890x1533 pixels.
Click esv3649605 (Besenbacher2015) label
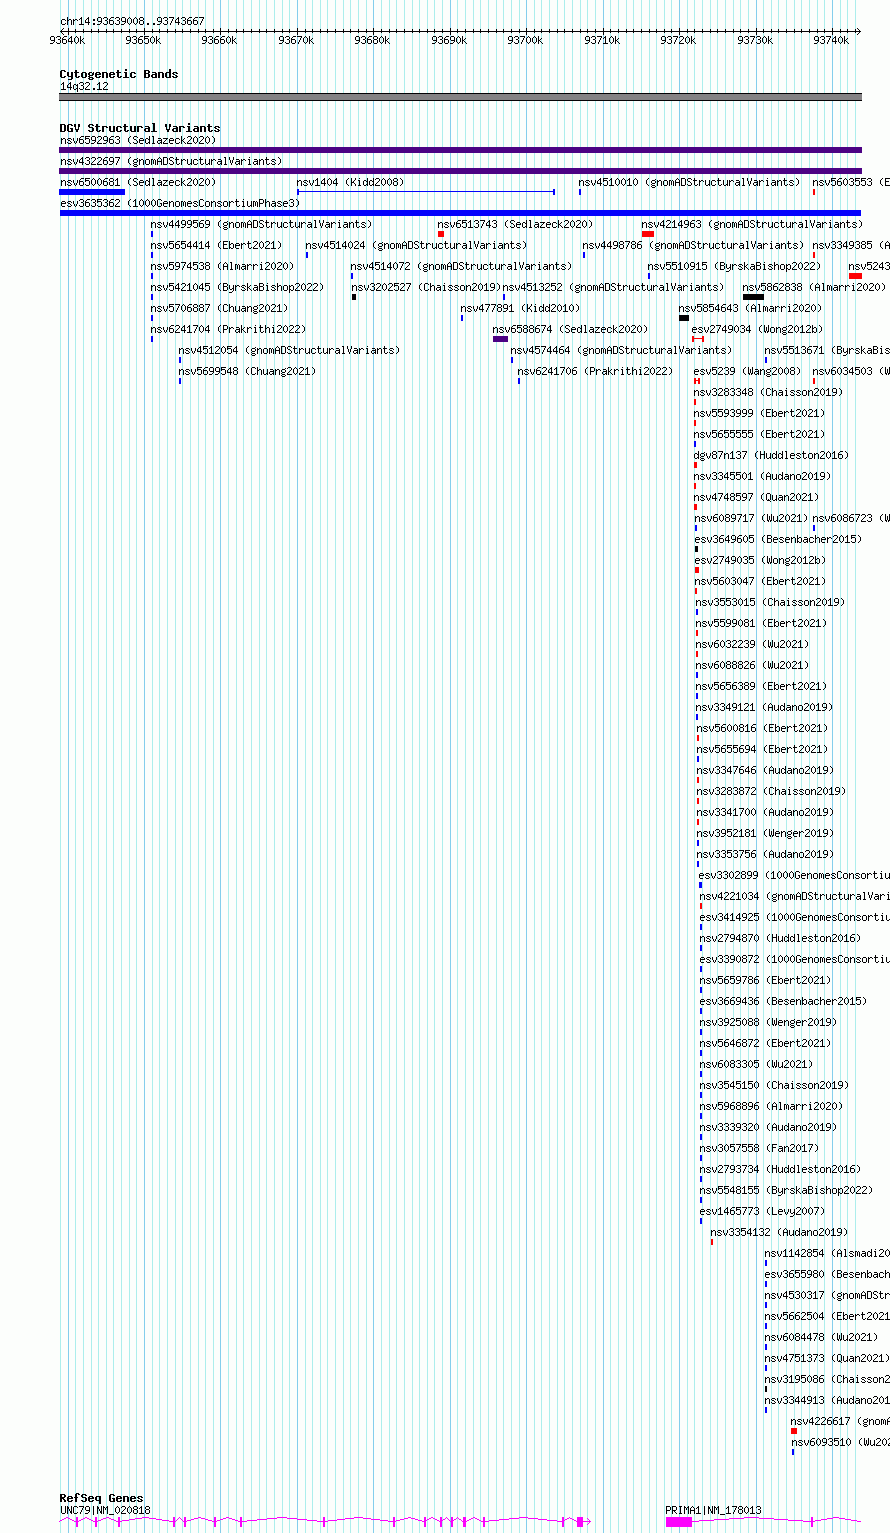778,539
